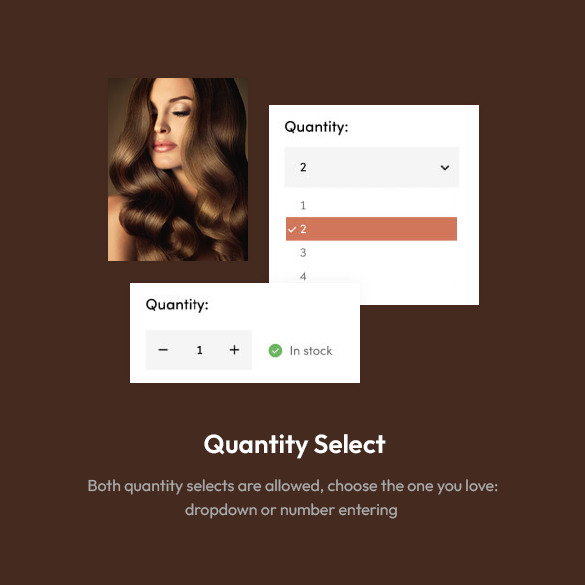The height and width of the screenshot is (585, 585).
Task: Click the orange highlighted row in dropdown
Action: (371, 229)
